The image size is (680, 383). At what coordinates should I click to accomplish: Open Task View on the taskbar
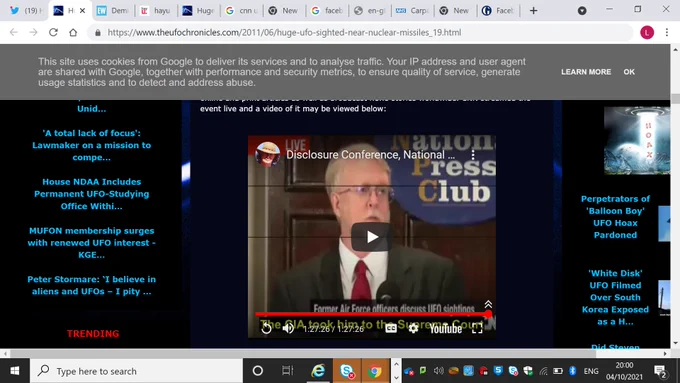287,371
